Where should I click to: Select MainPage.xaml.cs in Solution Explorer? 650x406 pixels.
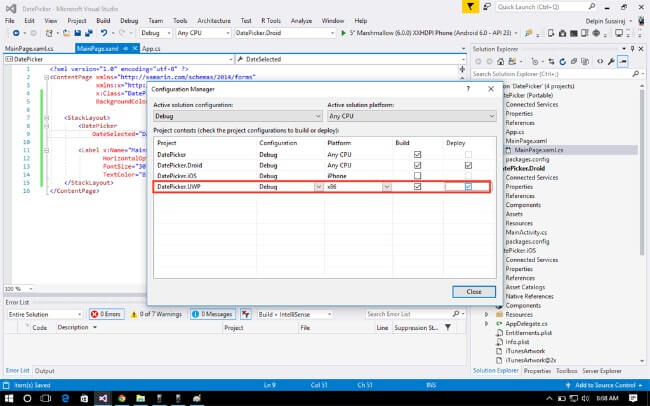tap(539, 149)
